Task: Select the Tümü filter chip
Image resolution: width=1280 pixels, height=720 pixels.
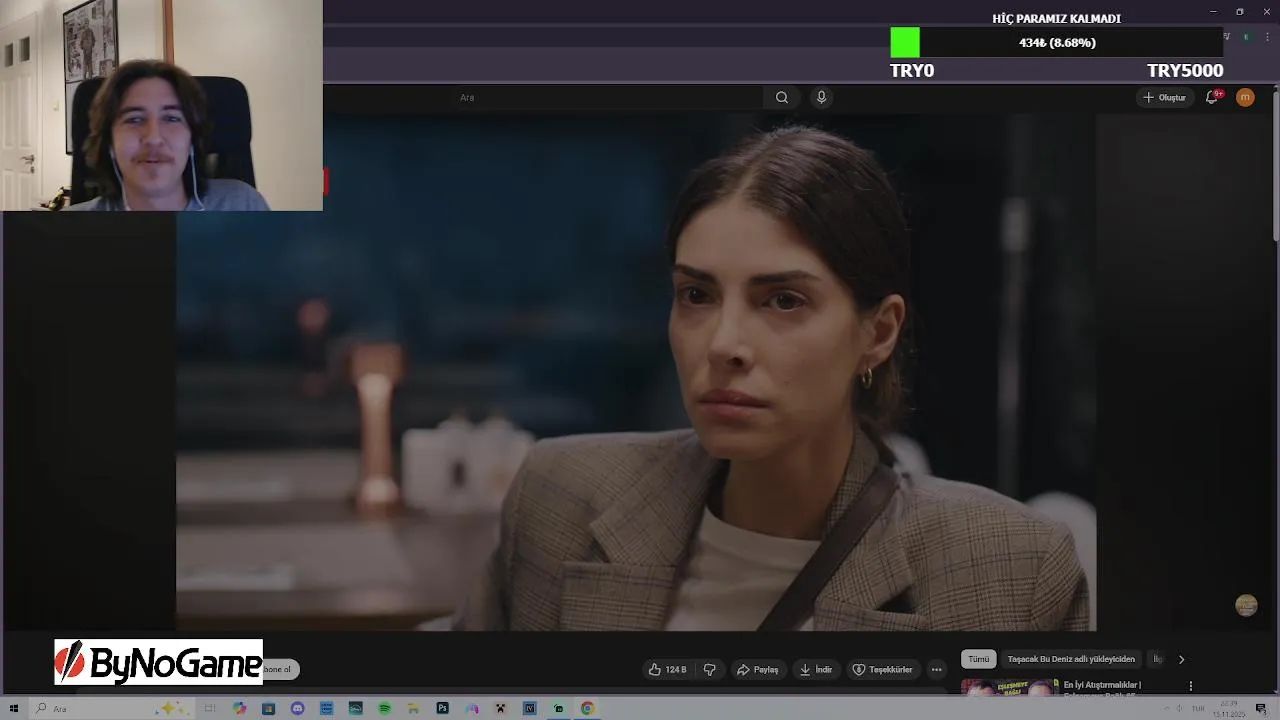Action: point(978,659)
